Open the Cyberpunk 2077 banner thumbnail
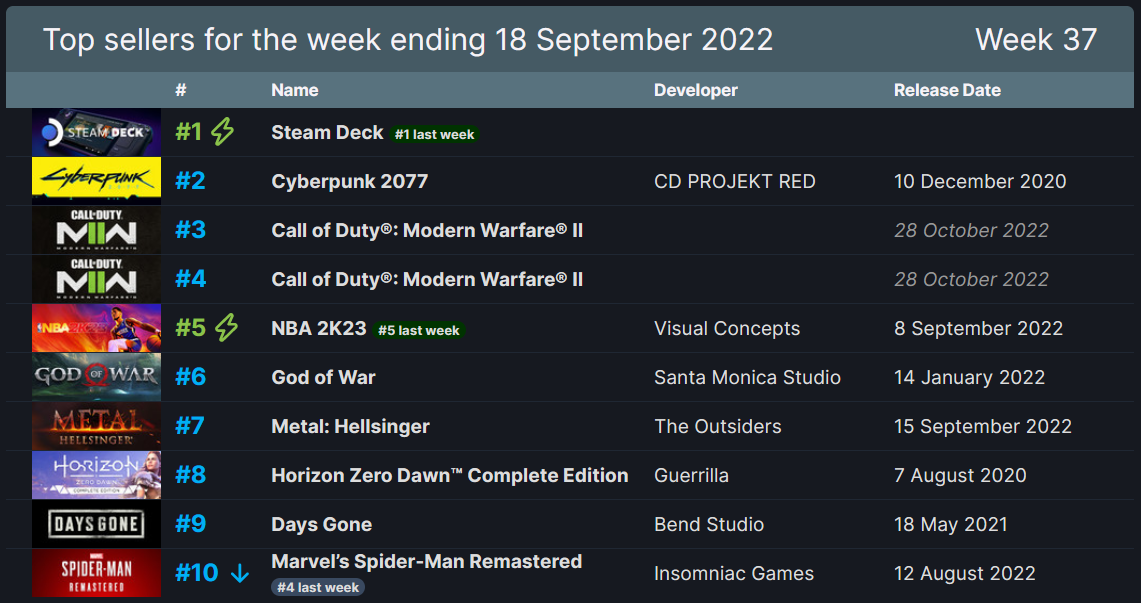The width and height of the screenshot is (1141, 603). 96,181
